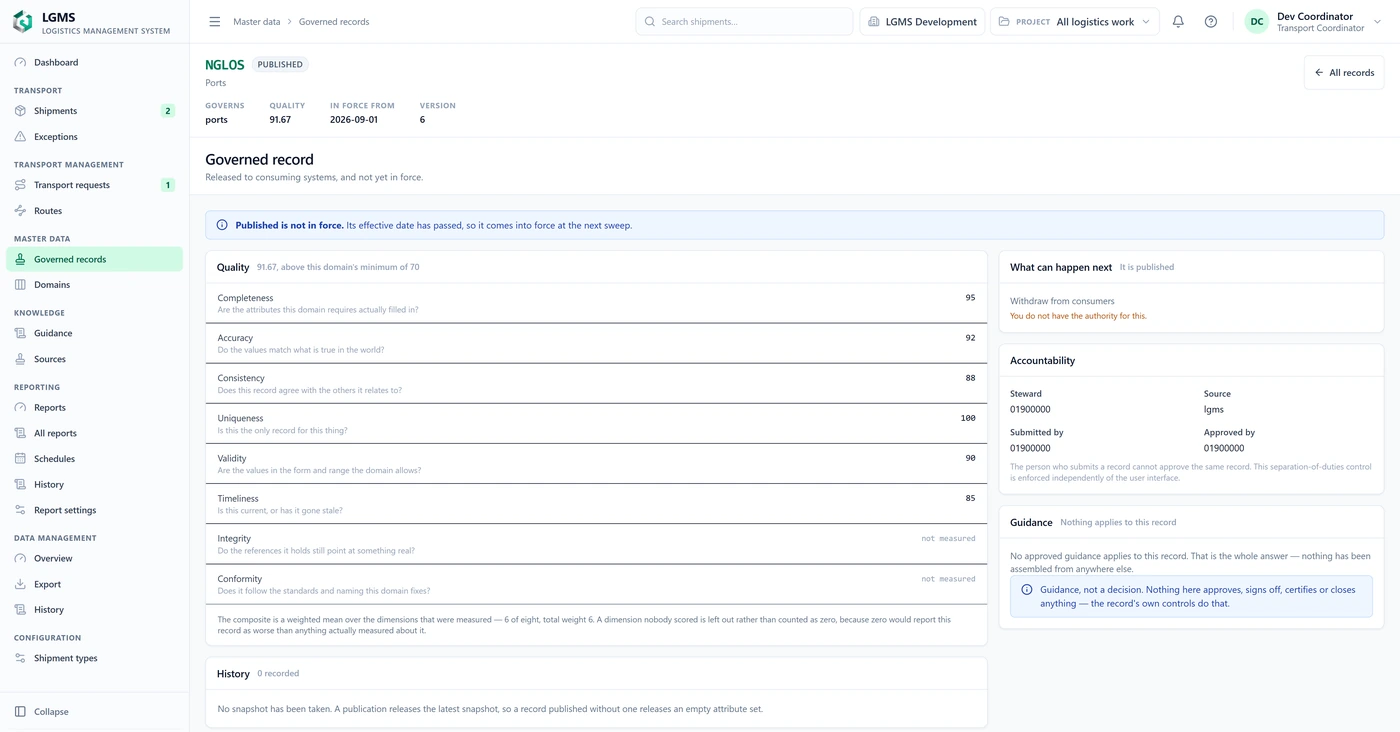The height and width of the screenshot is (732, 1400).
Task: Click the Source value lgms
Action: point(1214,409)
